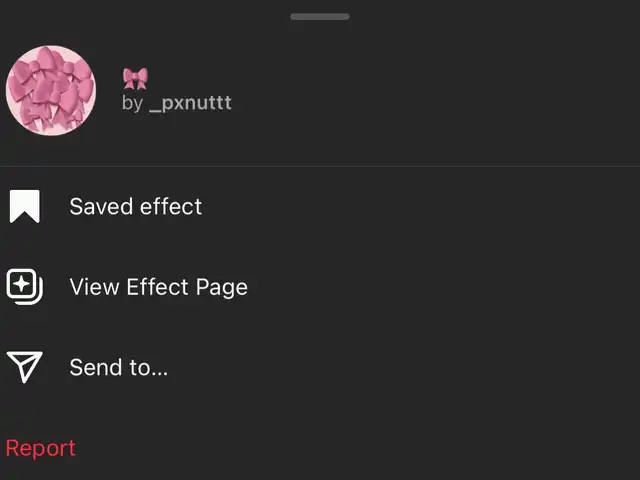Click the "by" text before the username
Image resolution: width=640 pixels, height=480 pixels.
[x=132, y=103]
